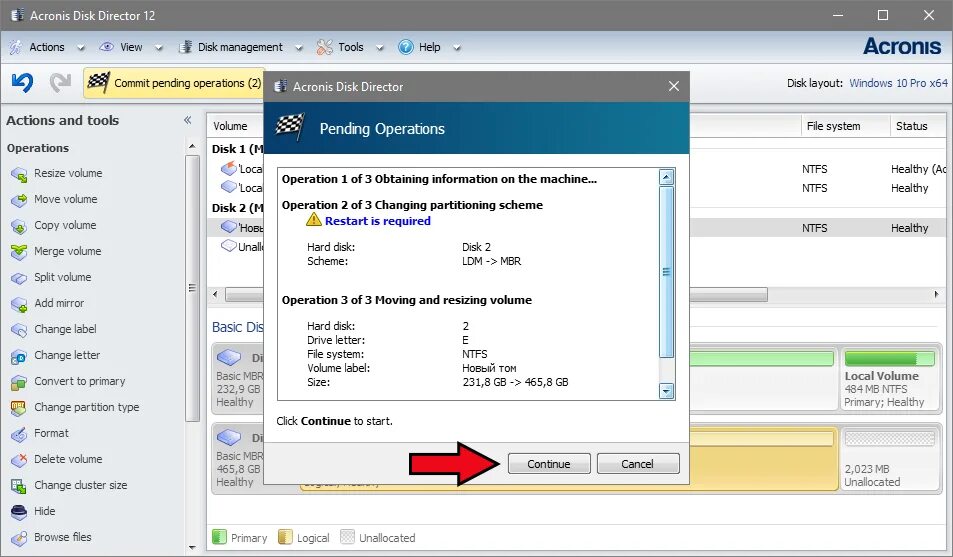Click the Convert to primary icon
The image size is (953, 557).
click(x=19, y=382)
